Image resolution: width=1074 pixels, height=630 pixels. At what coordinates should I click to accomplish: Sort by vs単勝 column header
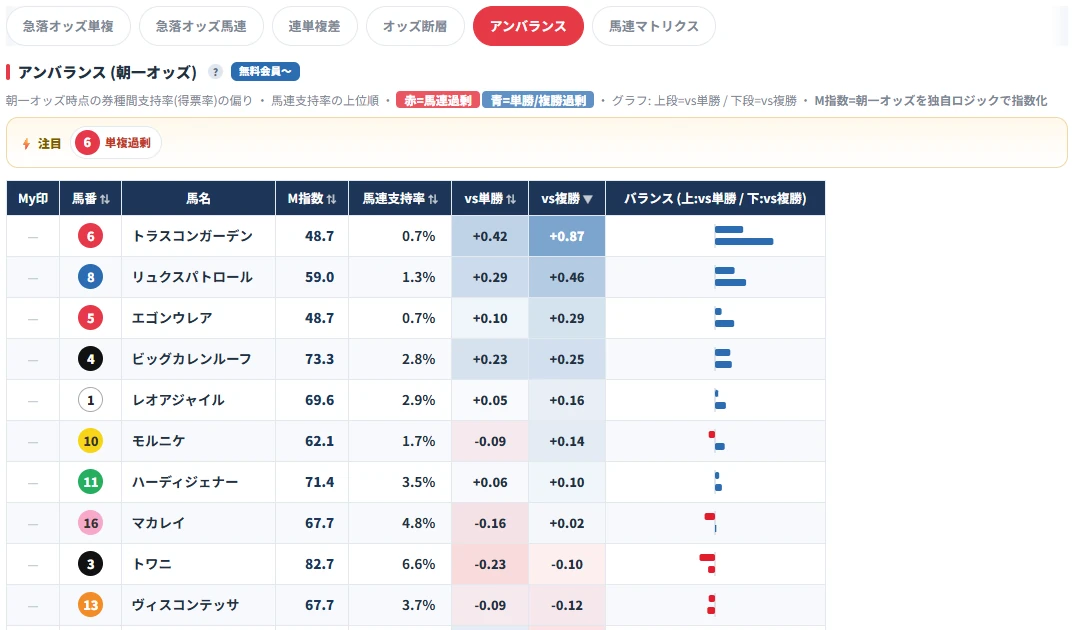tap(490, 199)
